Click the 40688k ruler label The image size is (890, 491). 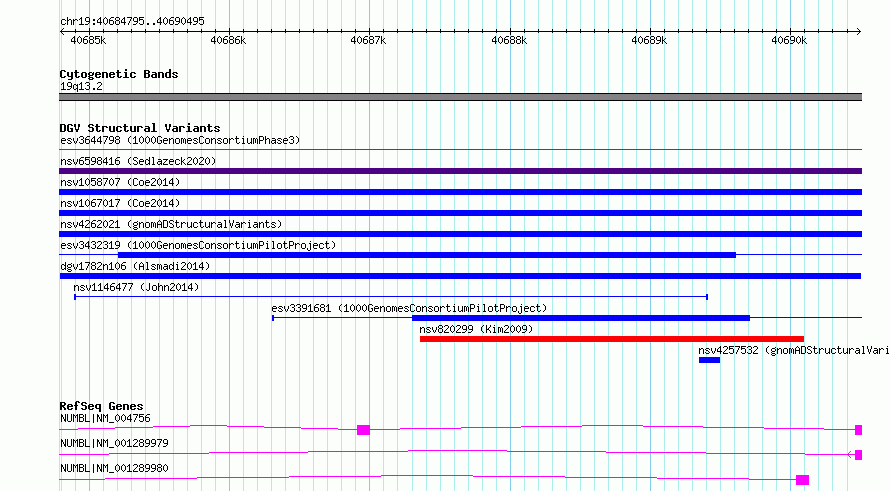509,40
